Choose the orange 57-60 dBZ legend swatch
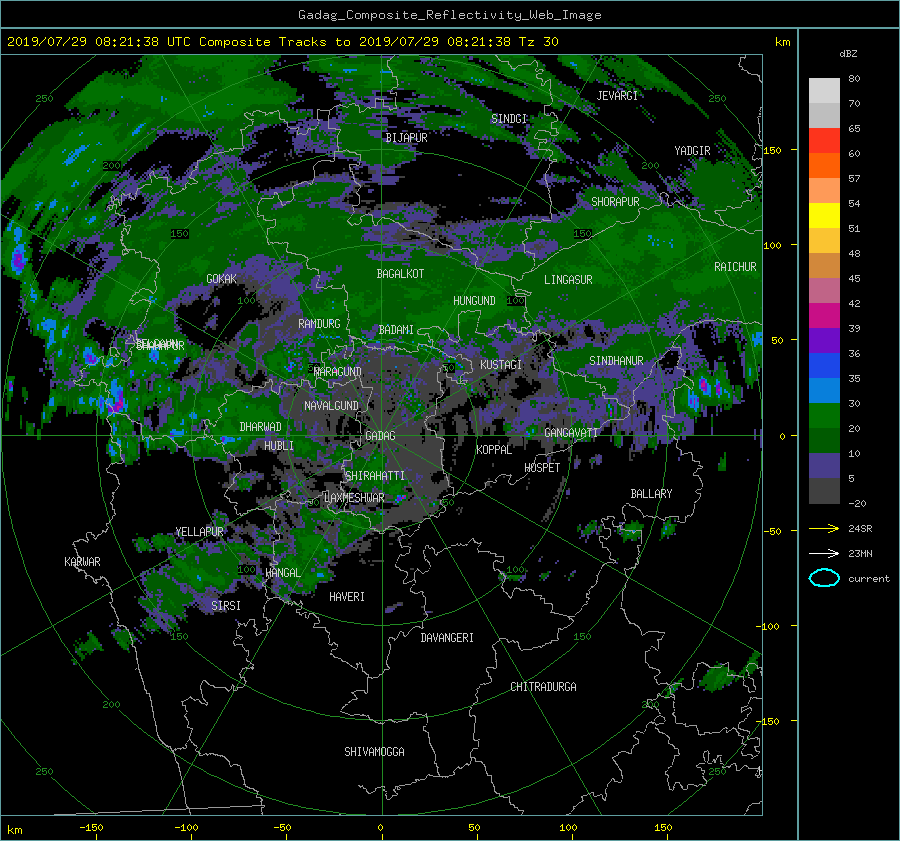The height and width of the screenshot is (841, 900). tap(824, 166)
